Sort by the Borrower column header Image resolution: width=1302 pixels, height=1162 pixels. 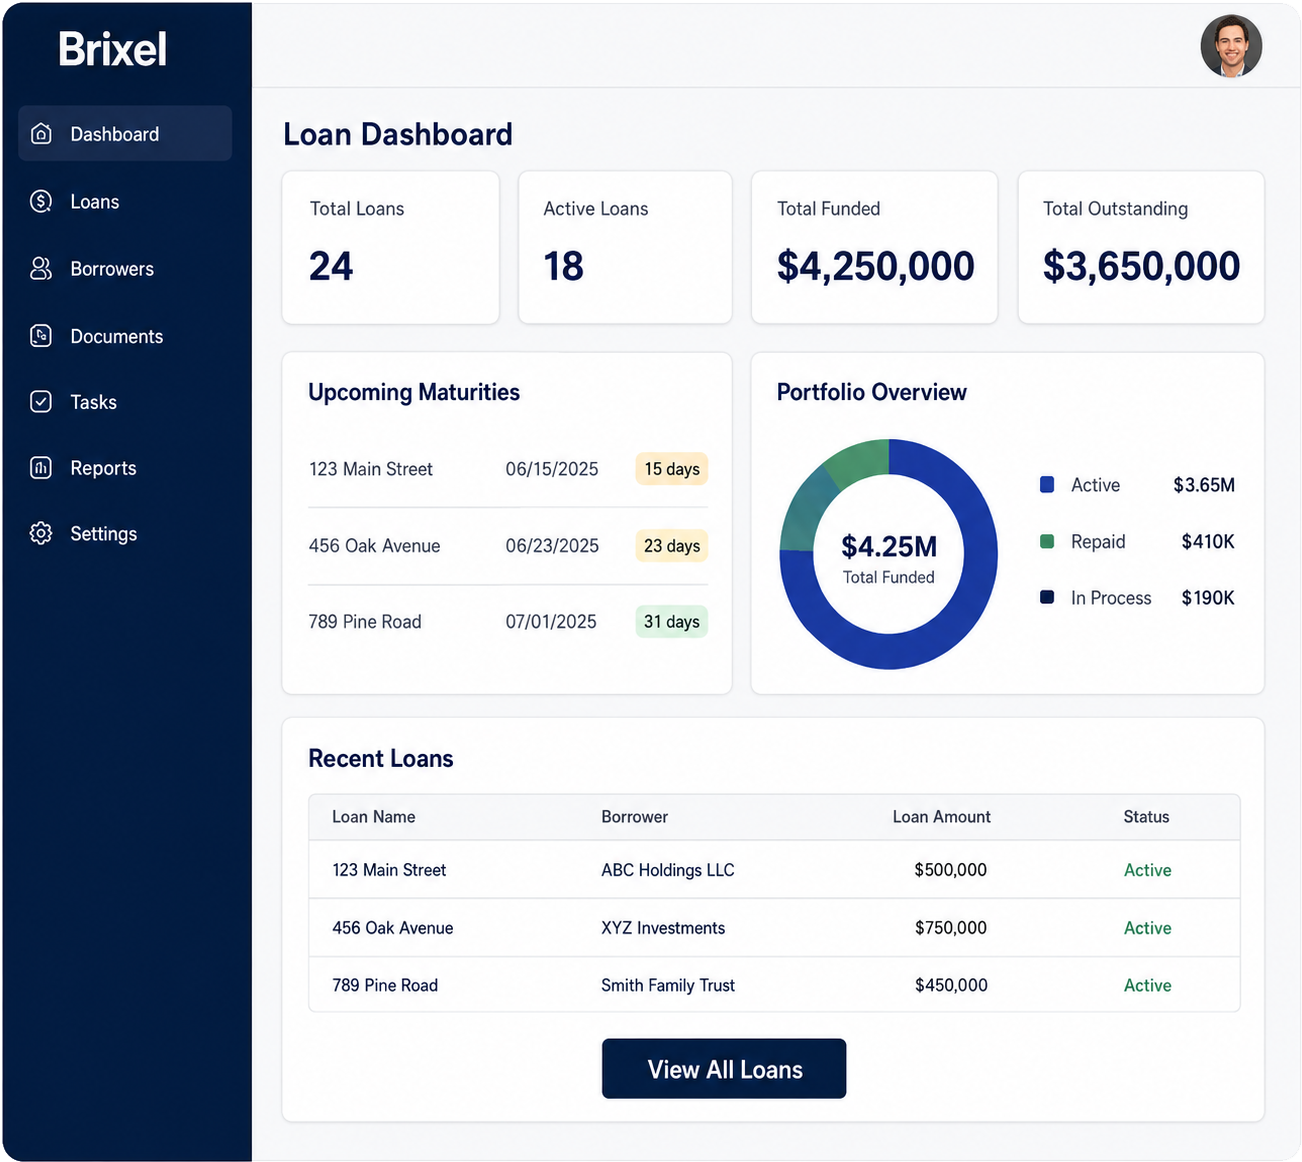(634, 817)
